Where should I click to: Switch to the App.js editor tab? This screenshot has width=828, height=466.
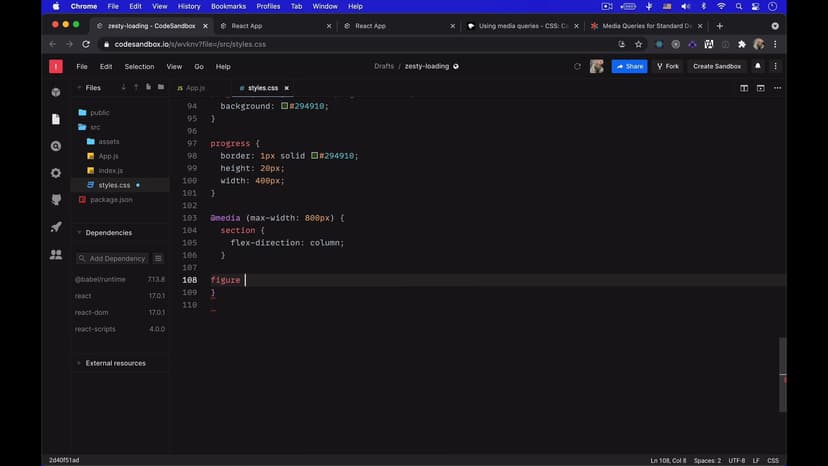pos(195,88)
